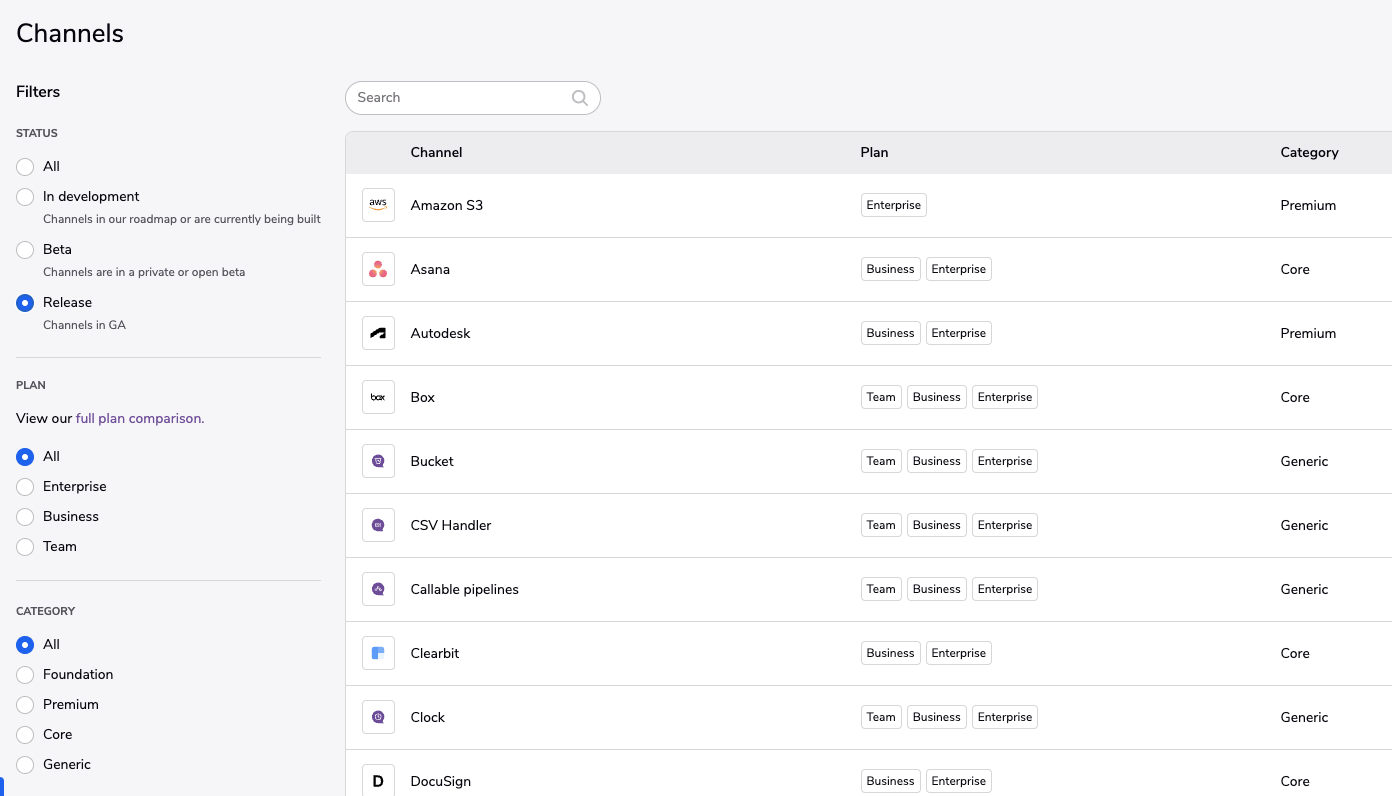Viewport: 1392px width, 796px height.
Task: Open the Amazon S3 channel row
Action: click(x=869, y=205)
